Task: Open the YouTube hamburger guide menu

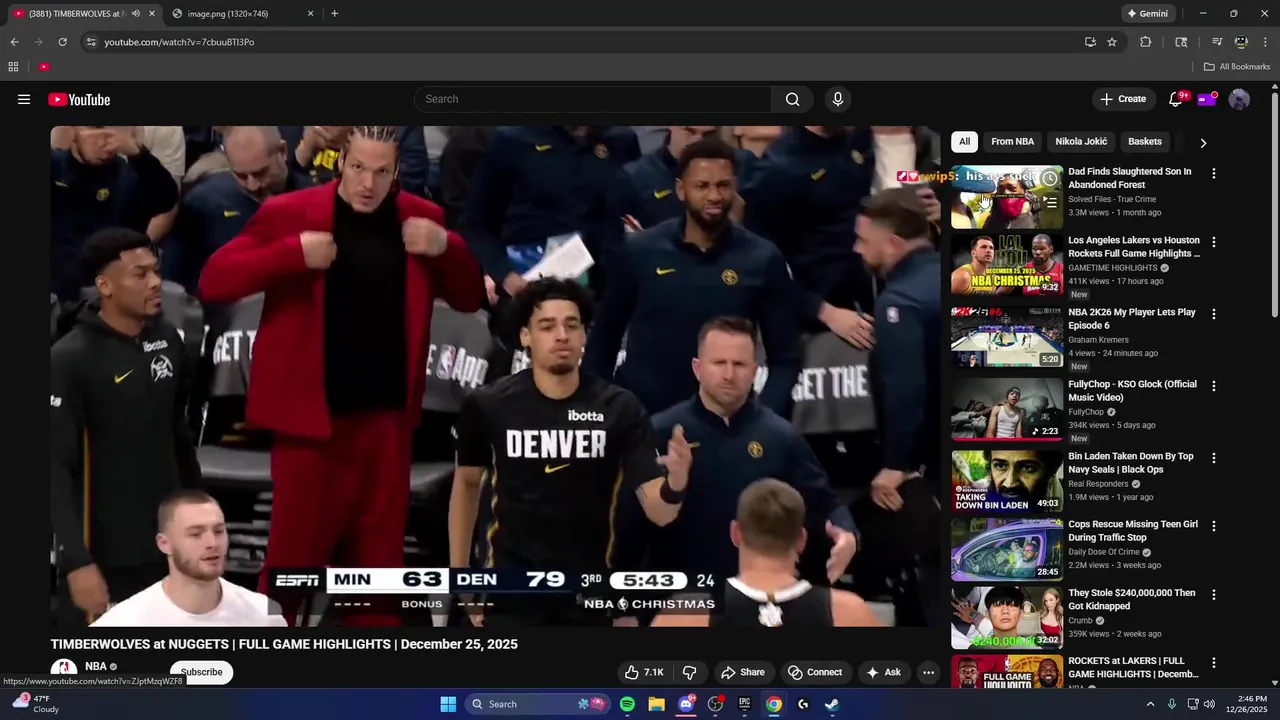Action: pyautogui.click(x=24, y=99)
